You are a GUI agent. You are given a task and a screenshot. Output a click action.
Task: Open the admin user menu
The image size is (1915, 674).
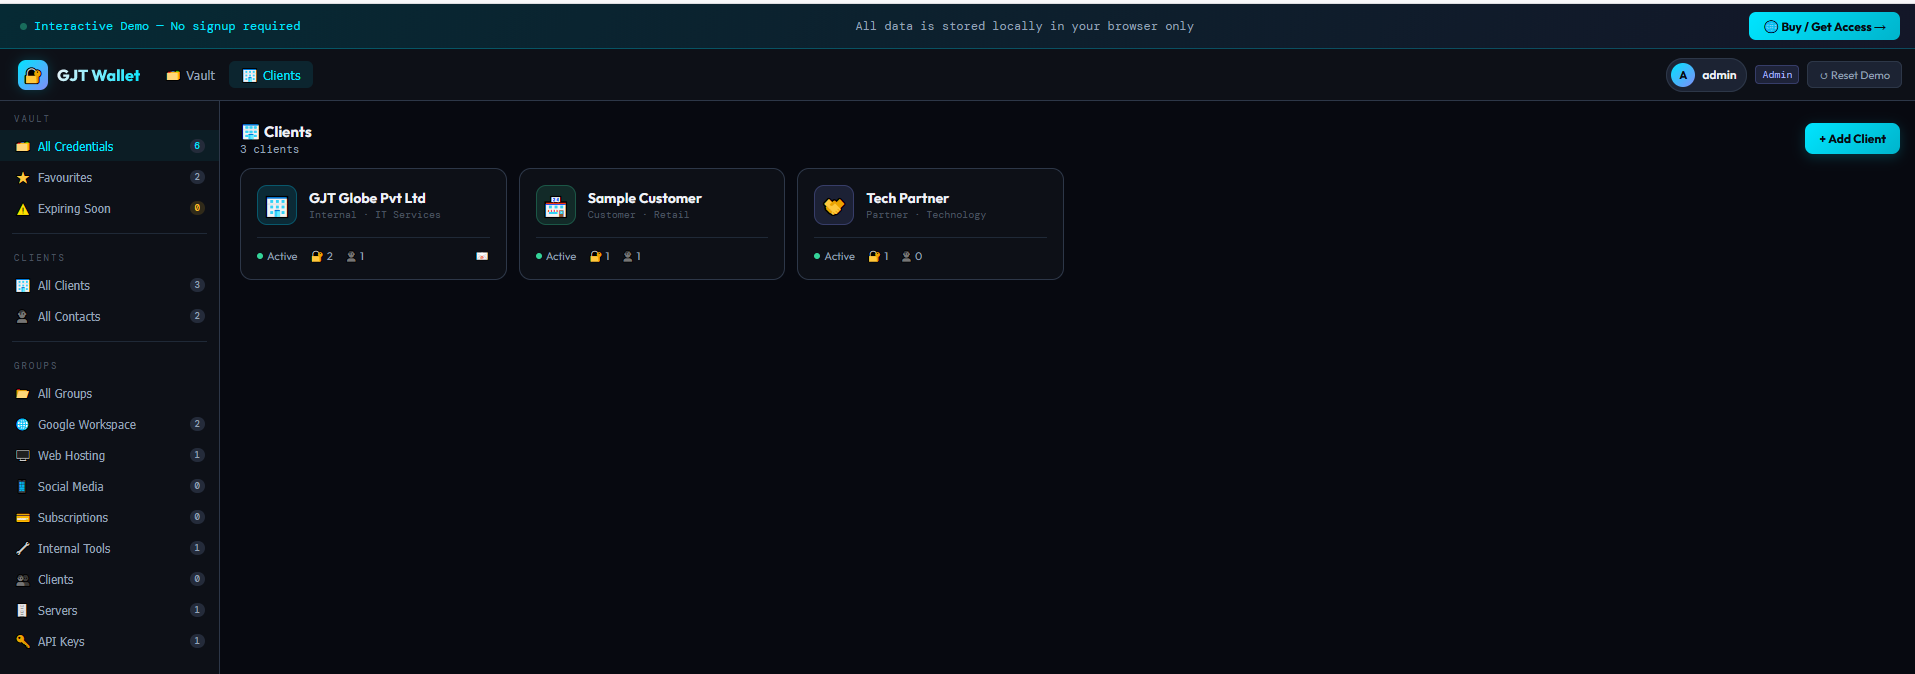pos(1706,75)
